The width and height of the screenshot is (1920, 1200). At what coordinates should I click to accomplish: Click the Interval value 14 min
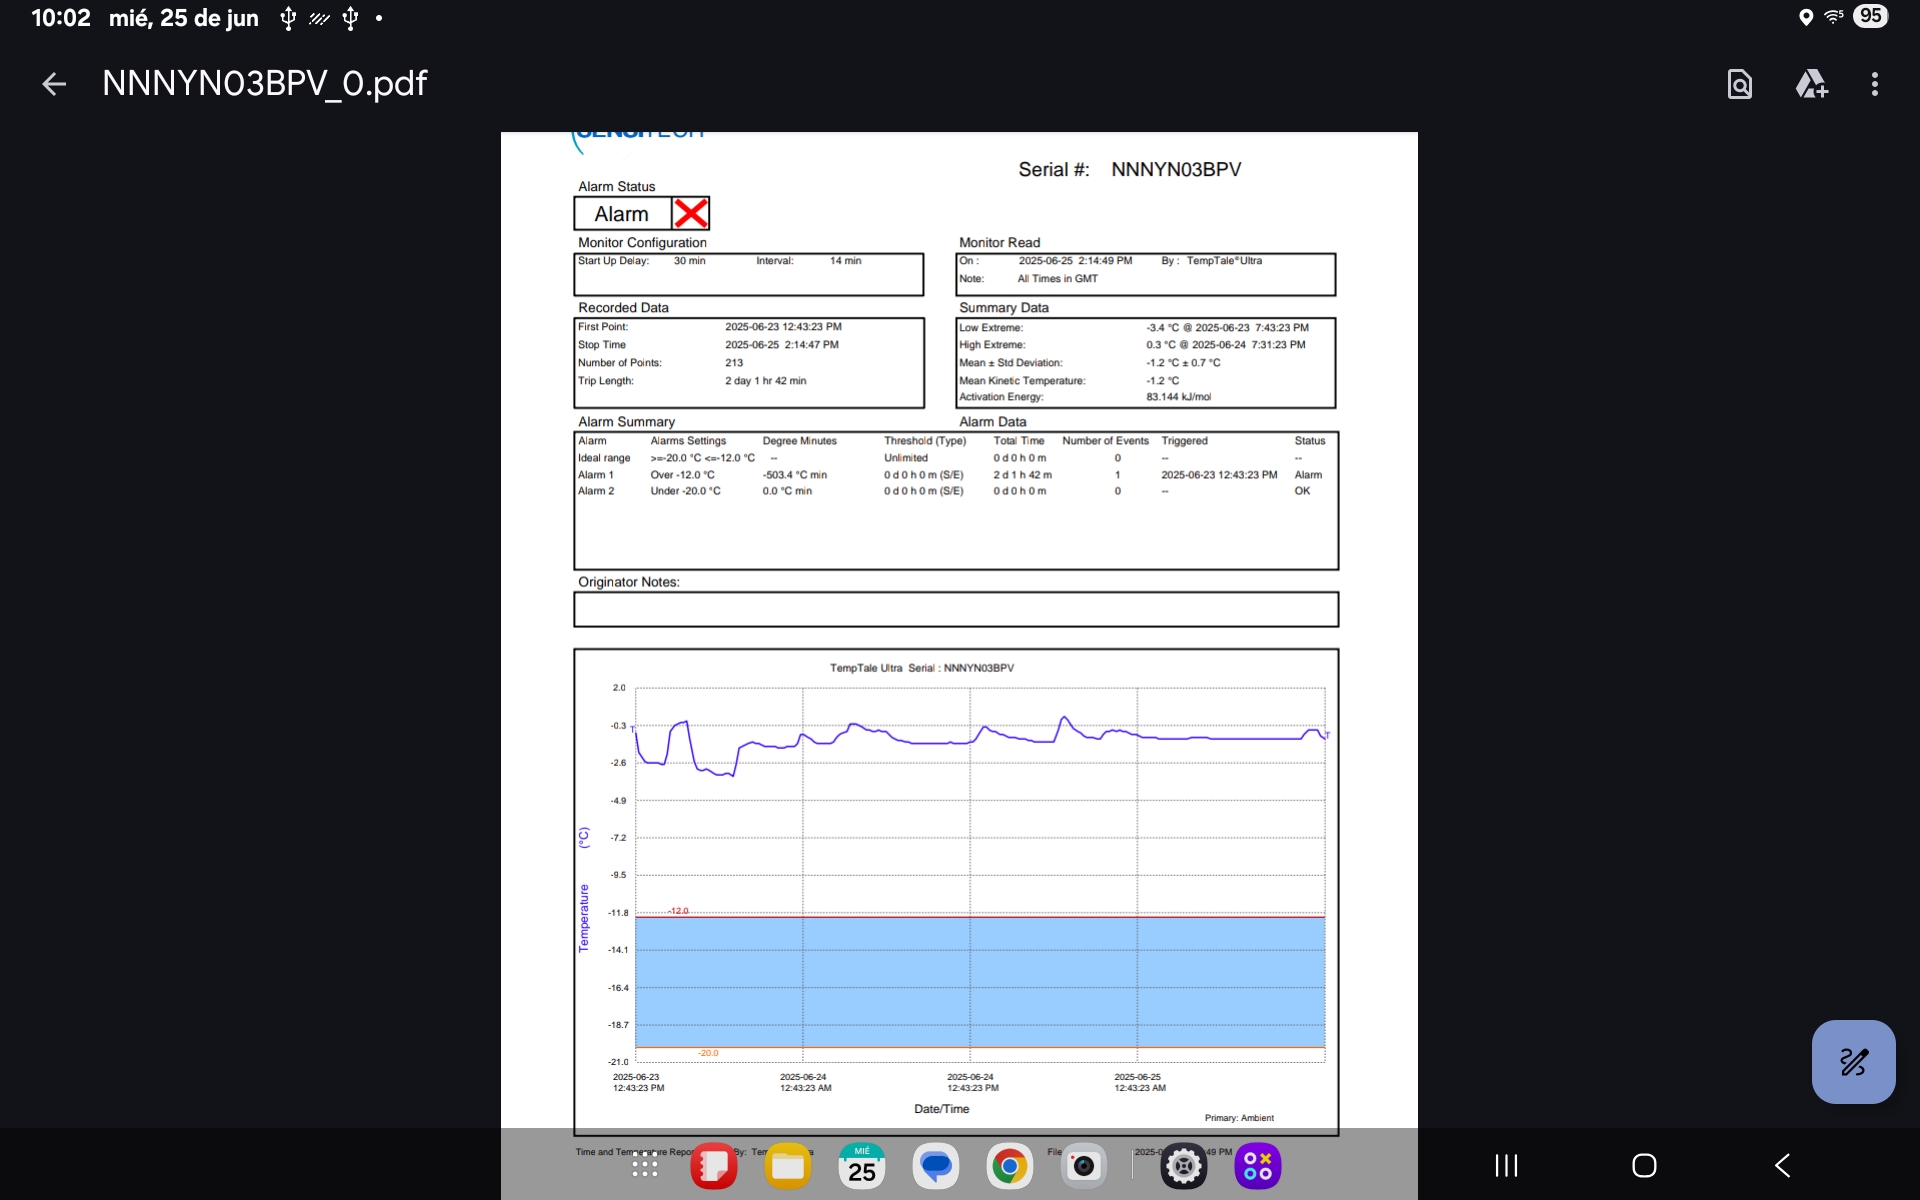pyautogui.click(x=845, y=261)
